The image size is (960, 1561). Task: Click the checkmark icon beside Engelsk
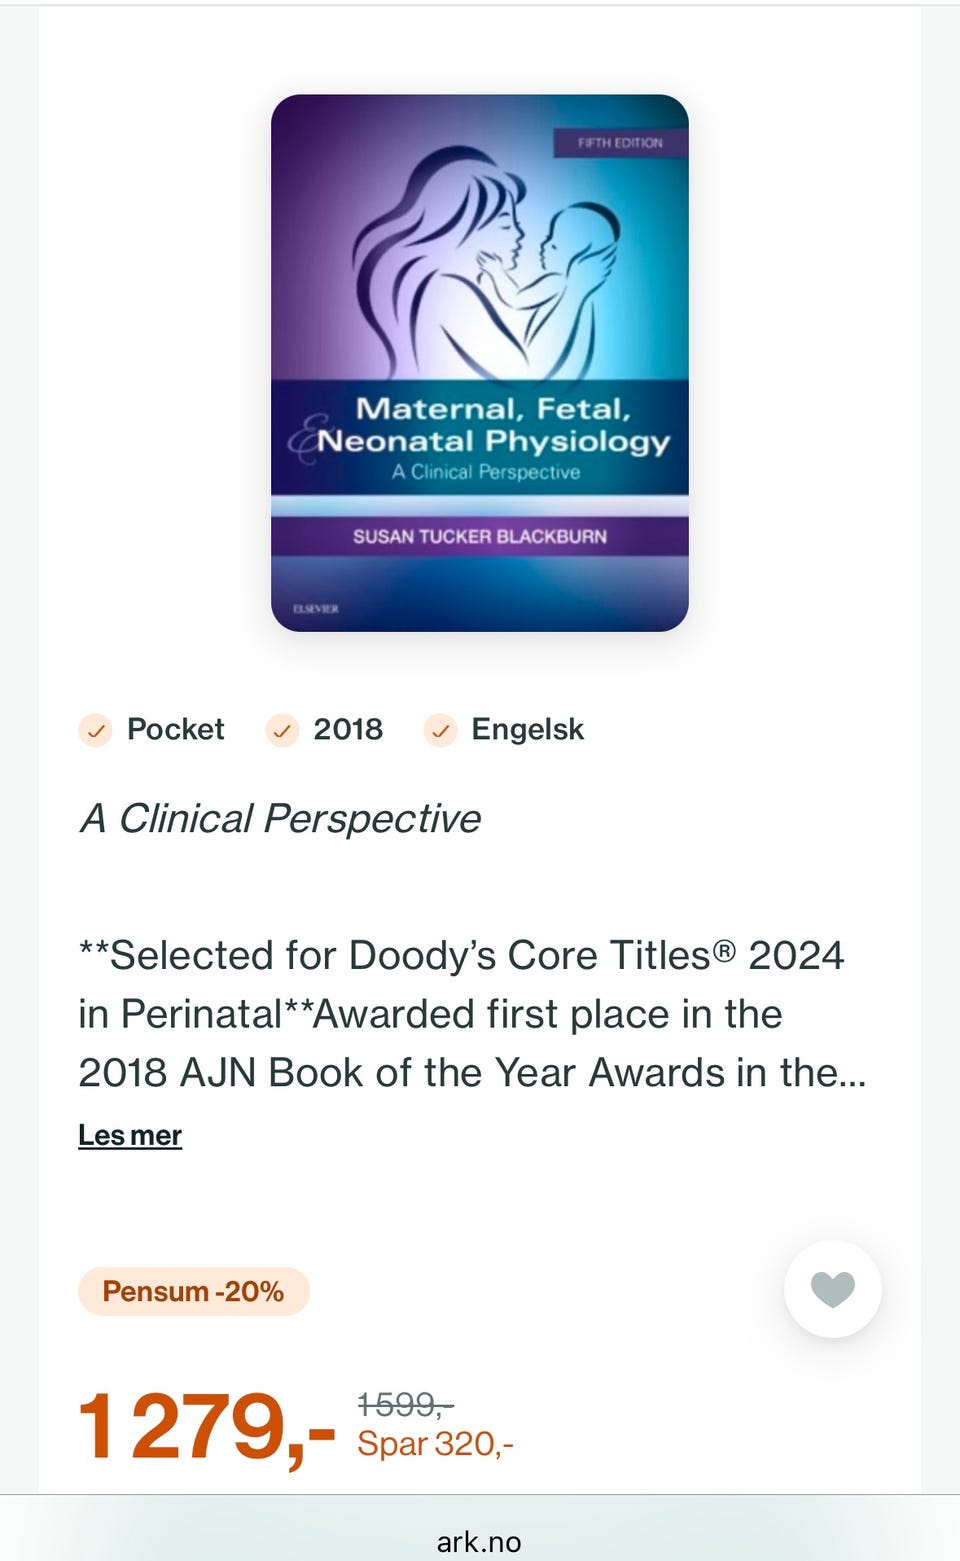pyautogui.click(x=440, y=730)
